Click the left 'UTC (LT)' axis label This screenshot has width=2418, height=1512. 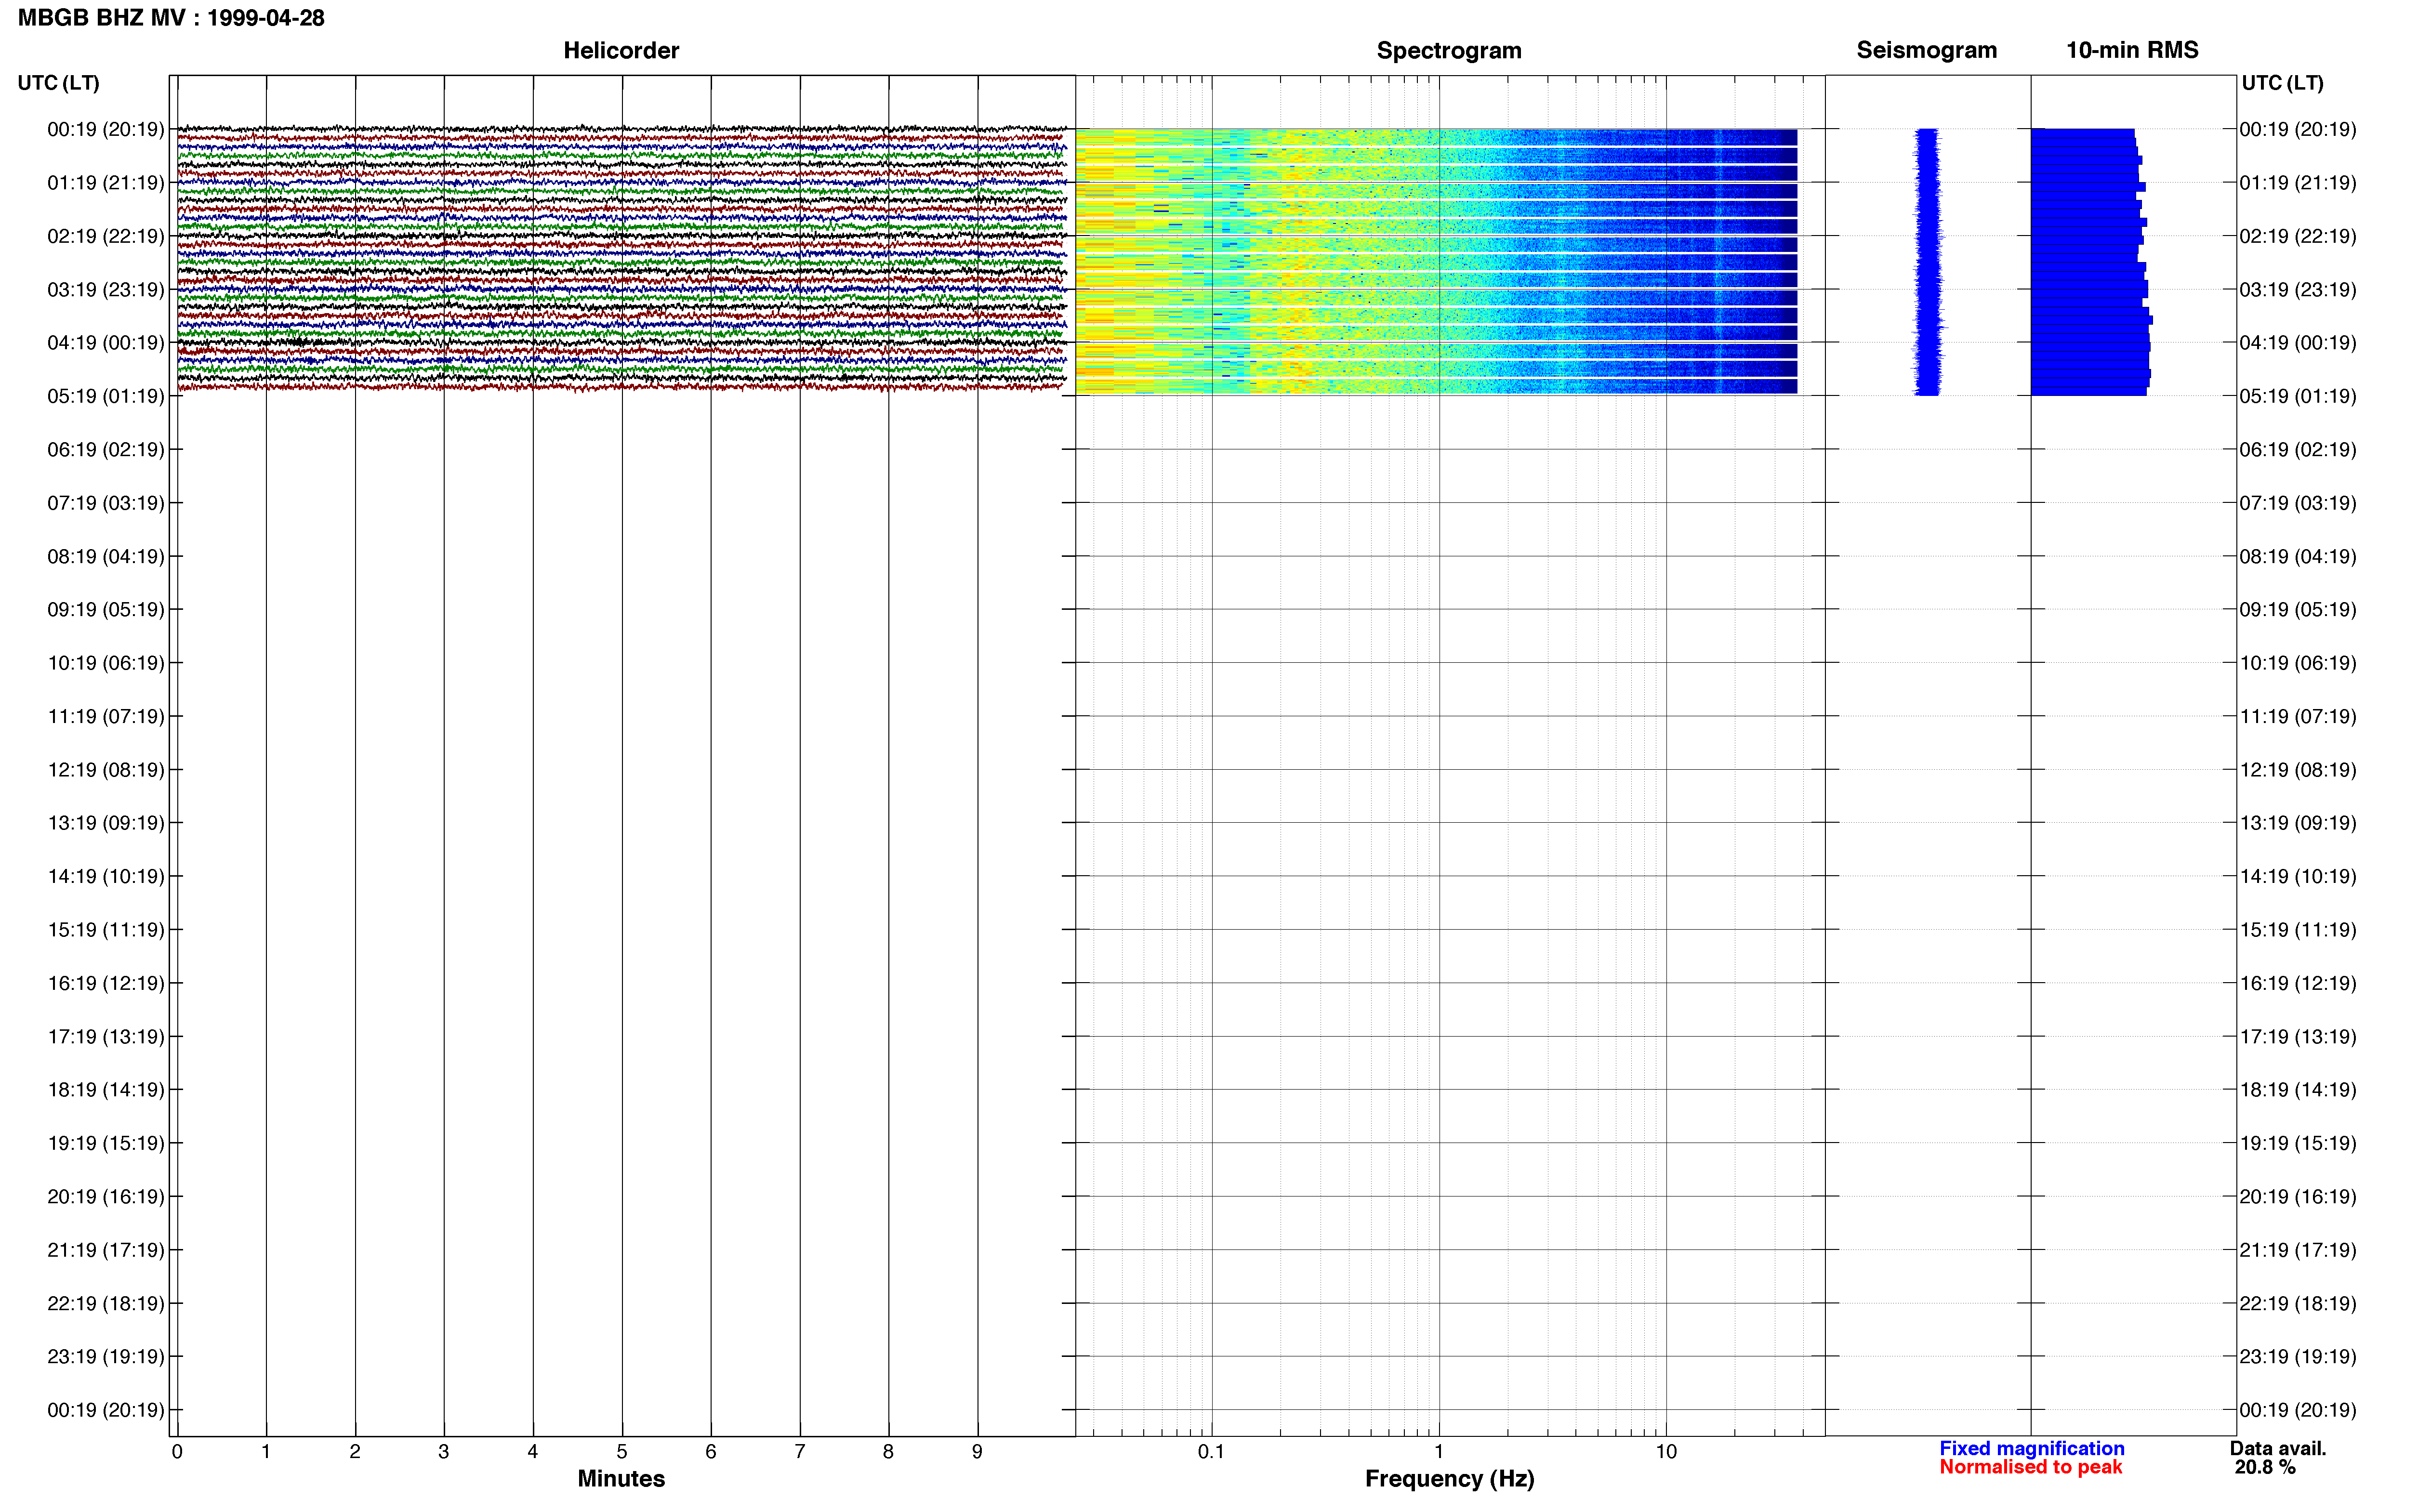[x=59, y=83]
